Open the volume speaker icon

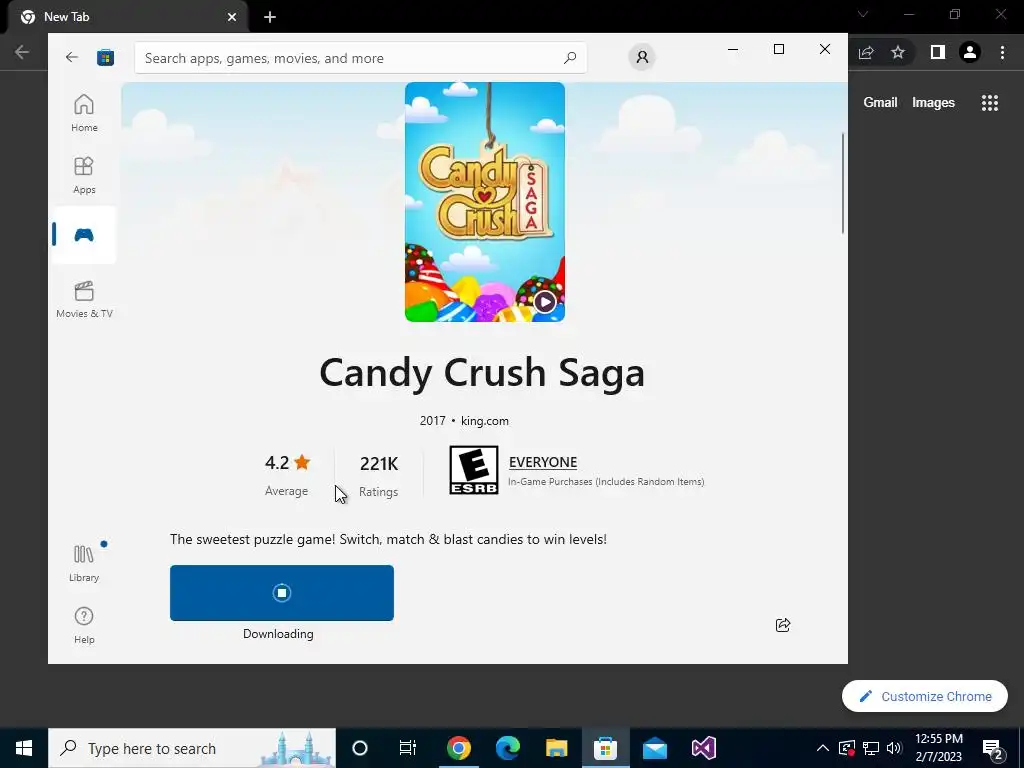(894, 748)
